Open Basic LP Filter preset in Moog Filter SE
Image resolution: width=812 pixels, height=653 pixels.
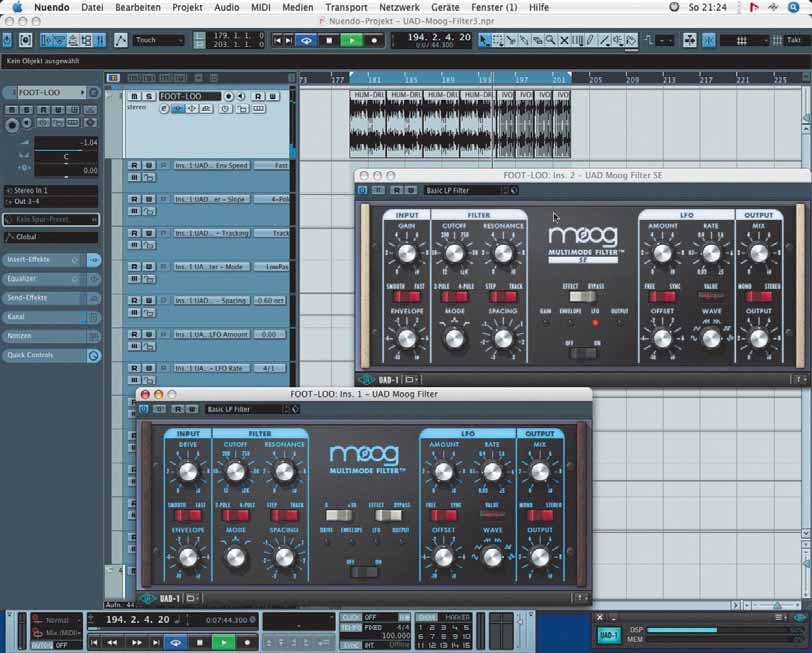click(x=464, y=191)
